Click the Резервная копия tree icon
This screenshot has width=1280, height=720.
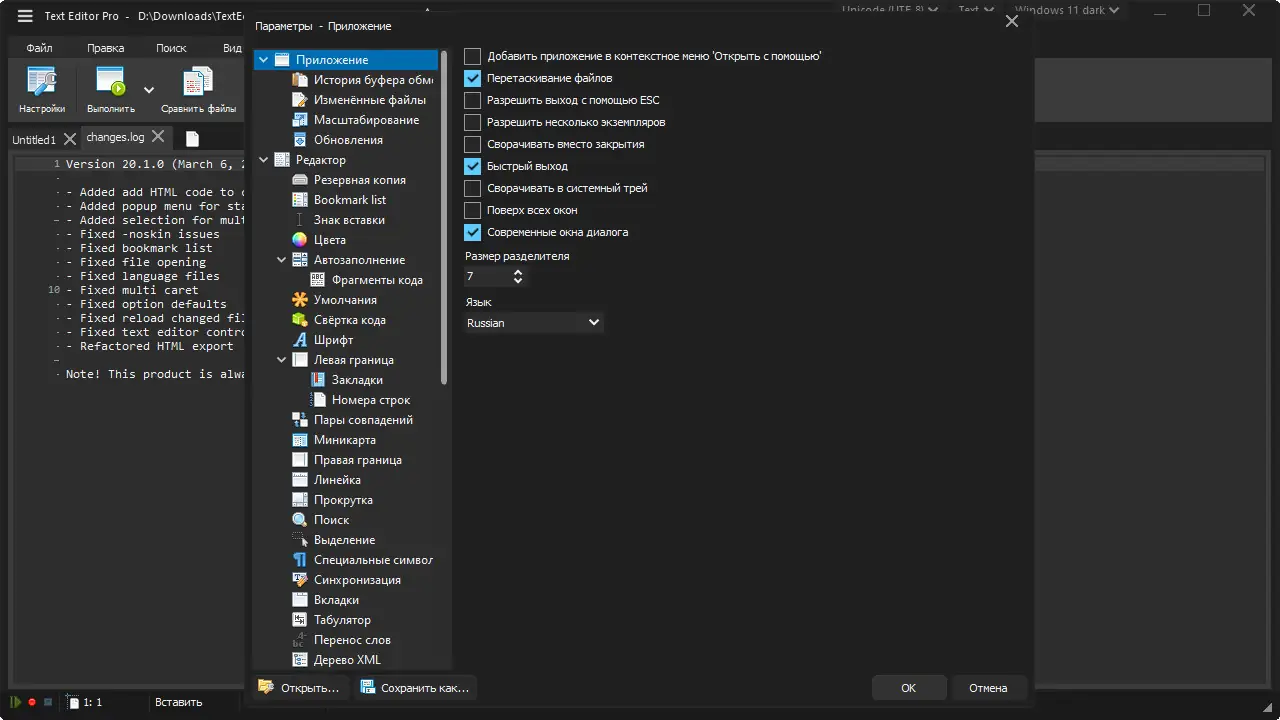[x=299, y=180]
